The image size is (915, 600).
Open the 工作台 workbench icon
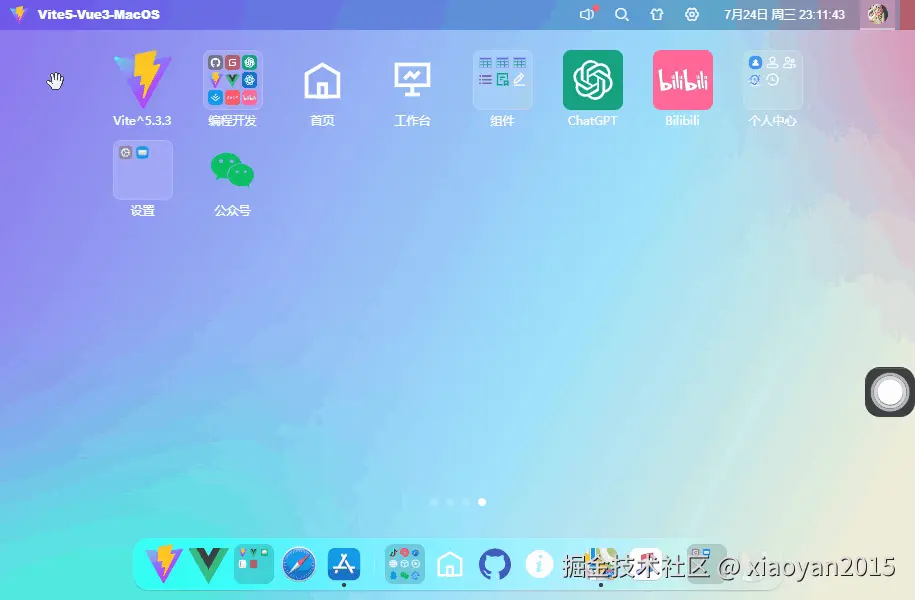(412, 80)
